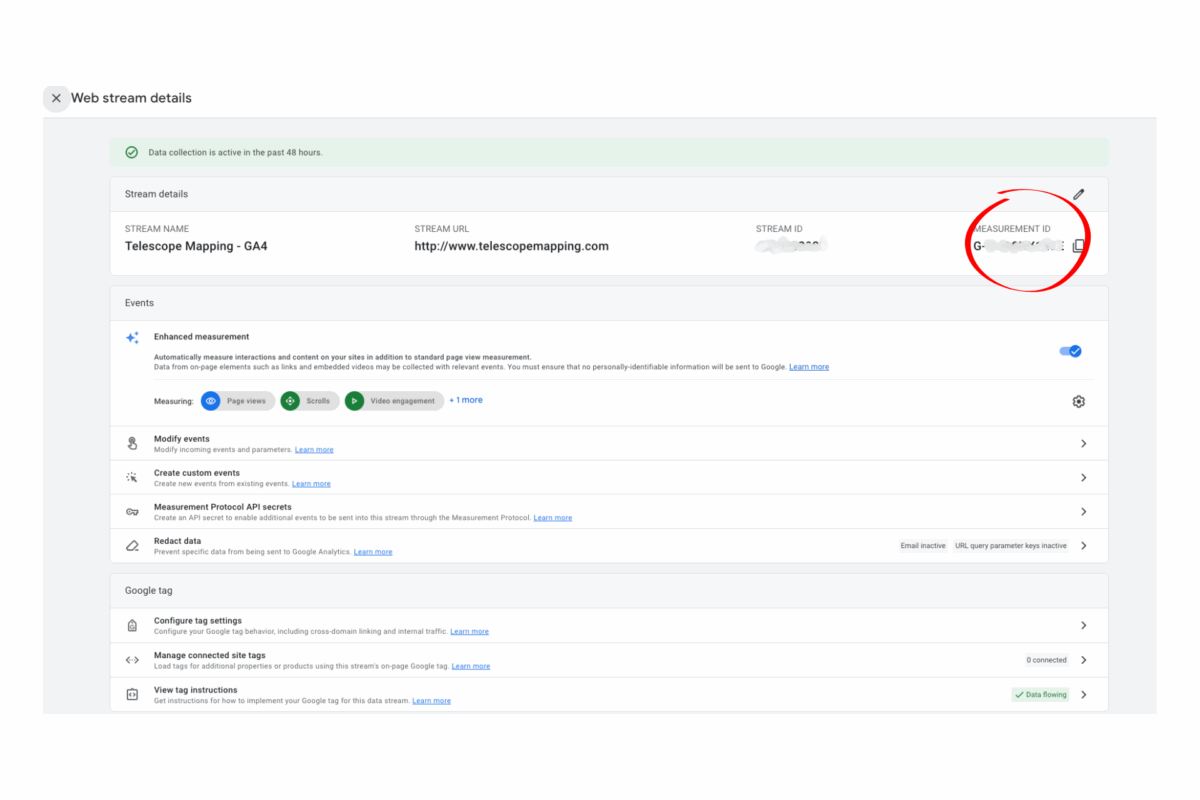
Task: Click the Data flowing status badge
Action: [x=1040, y=694]
